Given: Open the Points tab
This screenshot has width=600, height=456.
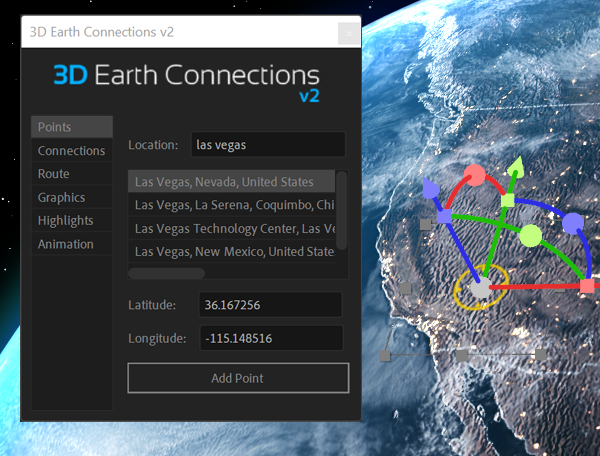Looking at the screenshot, I should pyautogui.click(x=72, y=127).
